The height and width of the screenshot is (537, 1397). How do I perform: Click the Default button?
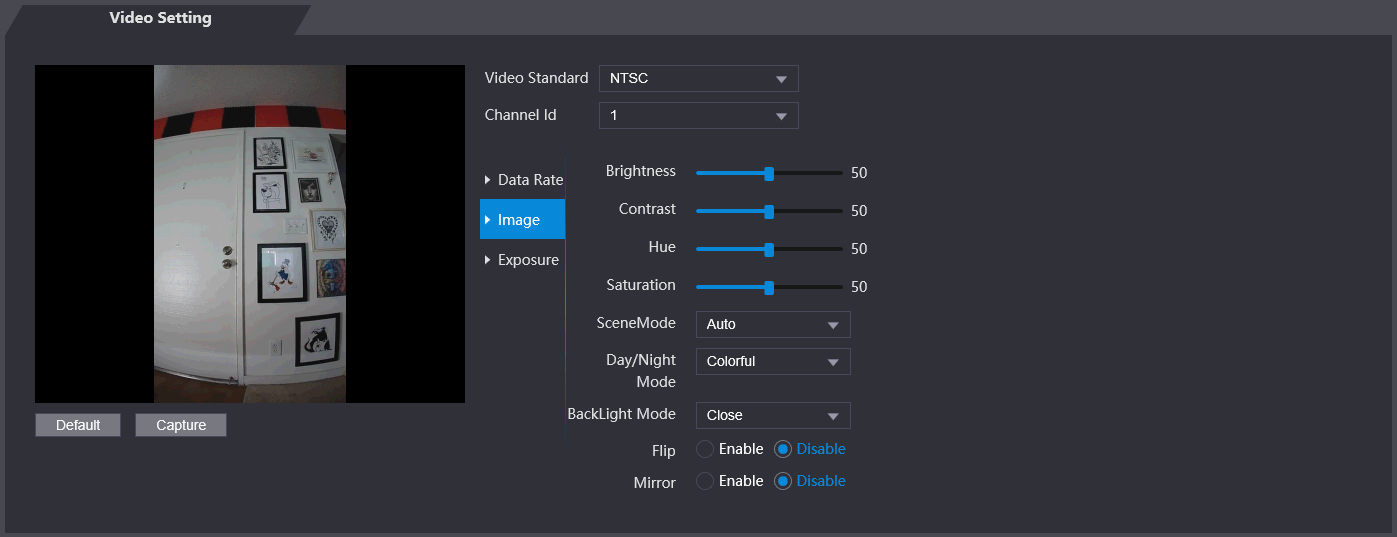78,426
